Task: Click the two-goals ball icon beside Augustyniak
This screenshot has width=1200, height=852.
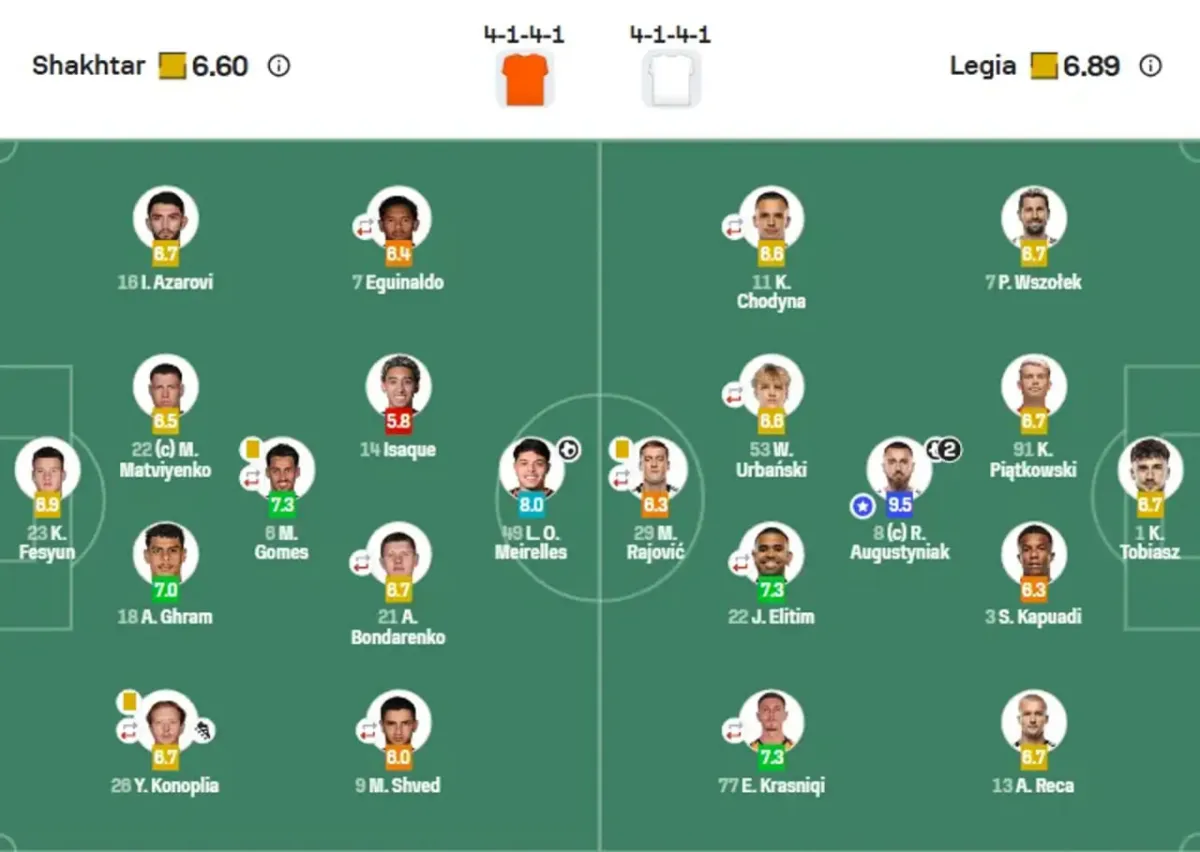Action: pos(943,450)
